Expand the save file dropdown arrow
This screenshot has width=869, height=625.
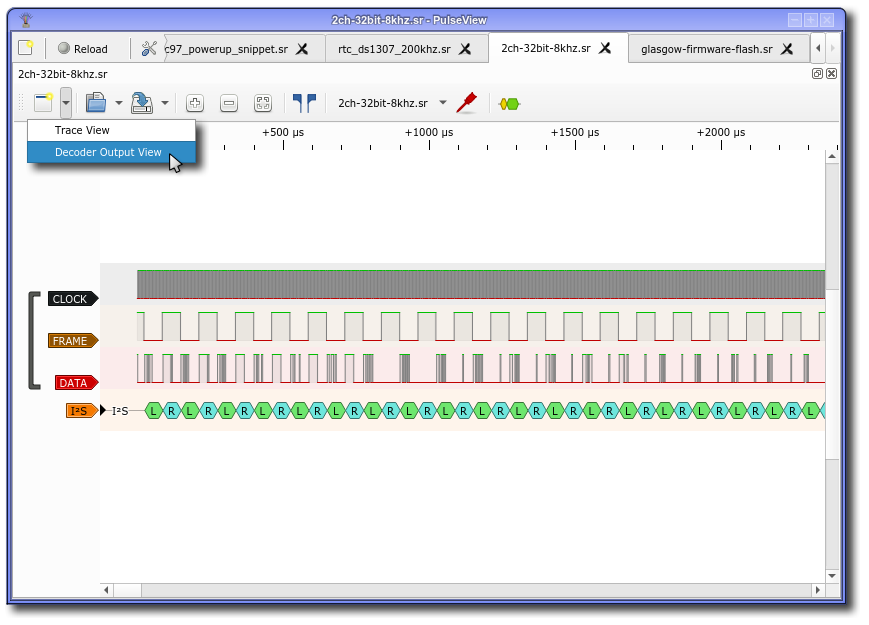[165, 103]
